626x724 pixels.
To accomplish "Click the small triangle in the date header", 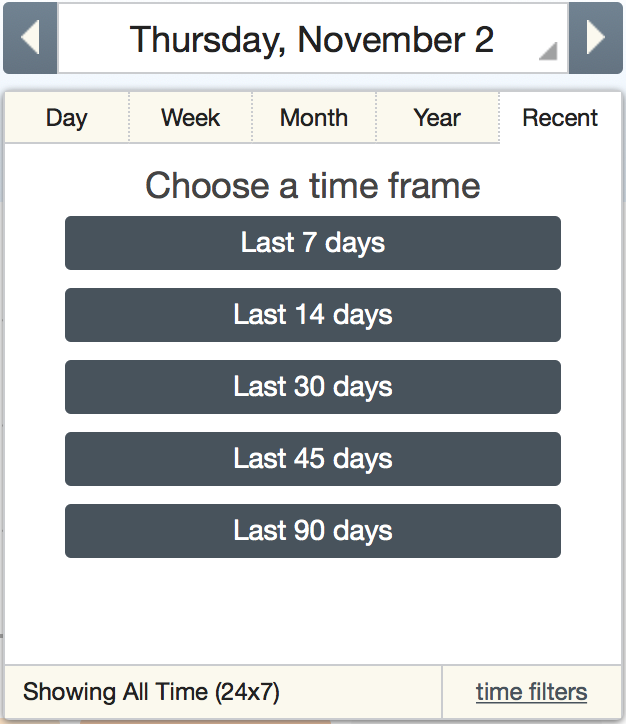I will pos(547,52).
